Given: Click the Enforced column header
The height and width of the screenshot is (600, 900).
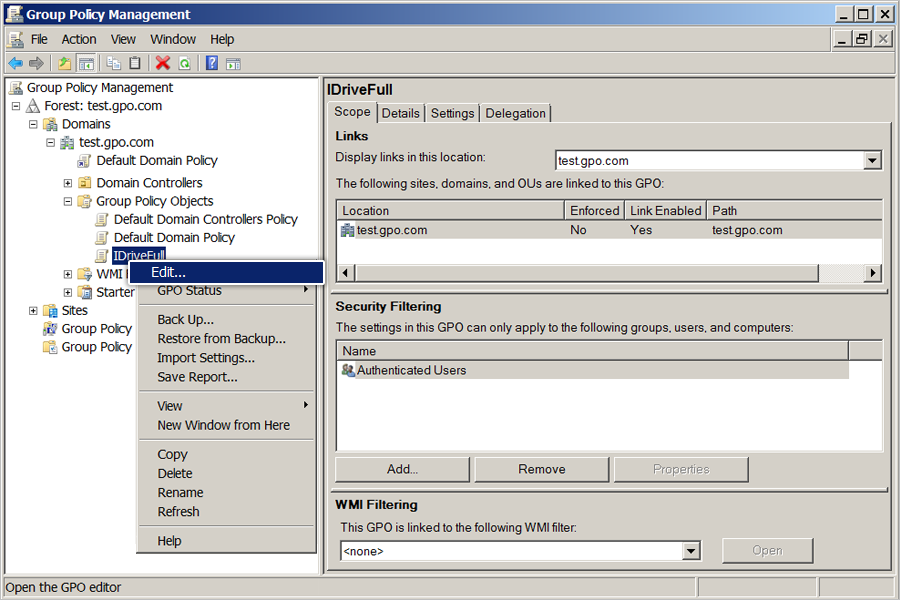Looking at the screenshot, I should 595,211.
